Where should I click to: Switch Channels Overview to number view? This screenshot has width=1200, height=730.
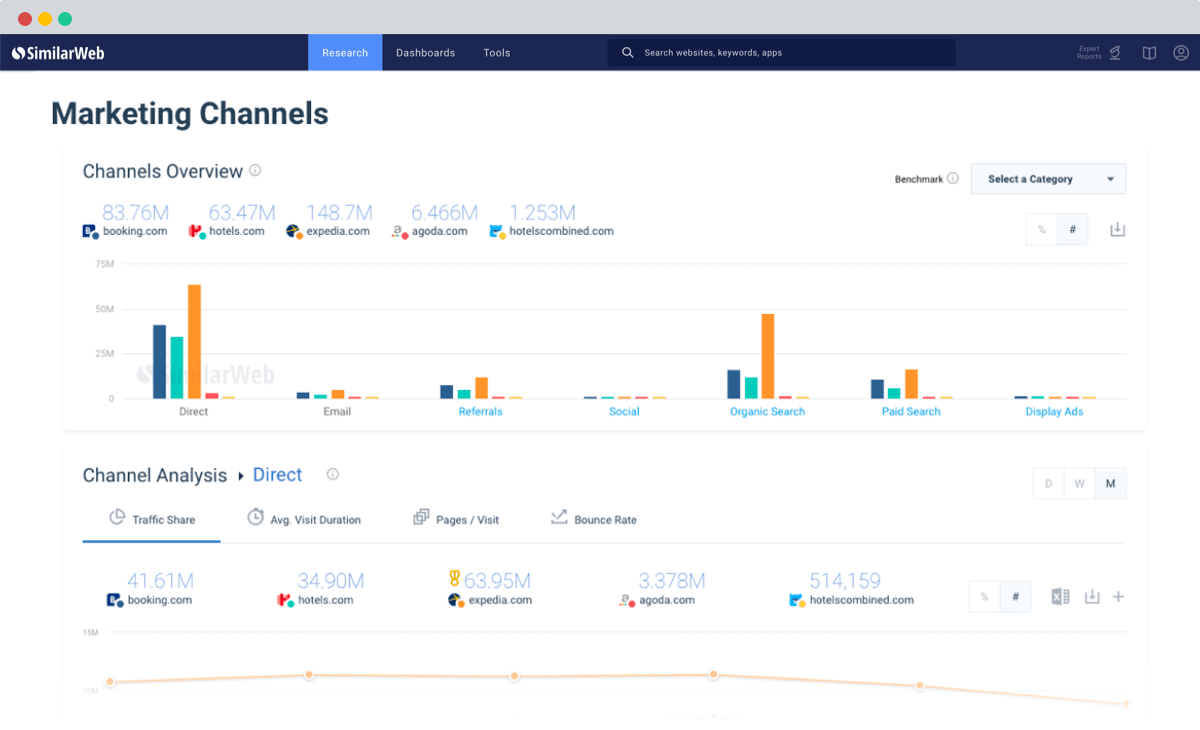1073,230
